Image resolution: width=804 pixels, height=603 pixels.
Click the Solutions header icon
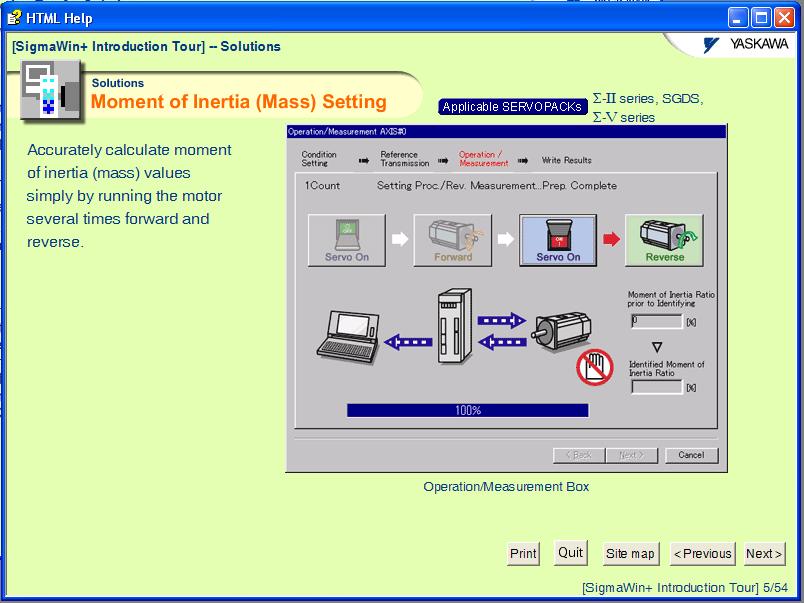pyautogui.click(x=51, y=90)
